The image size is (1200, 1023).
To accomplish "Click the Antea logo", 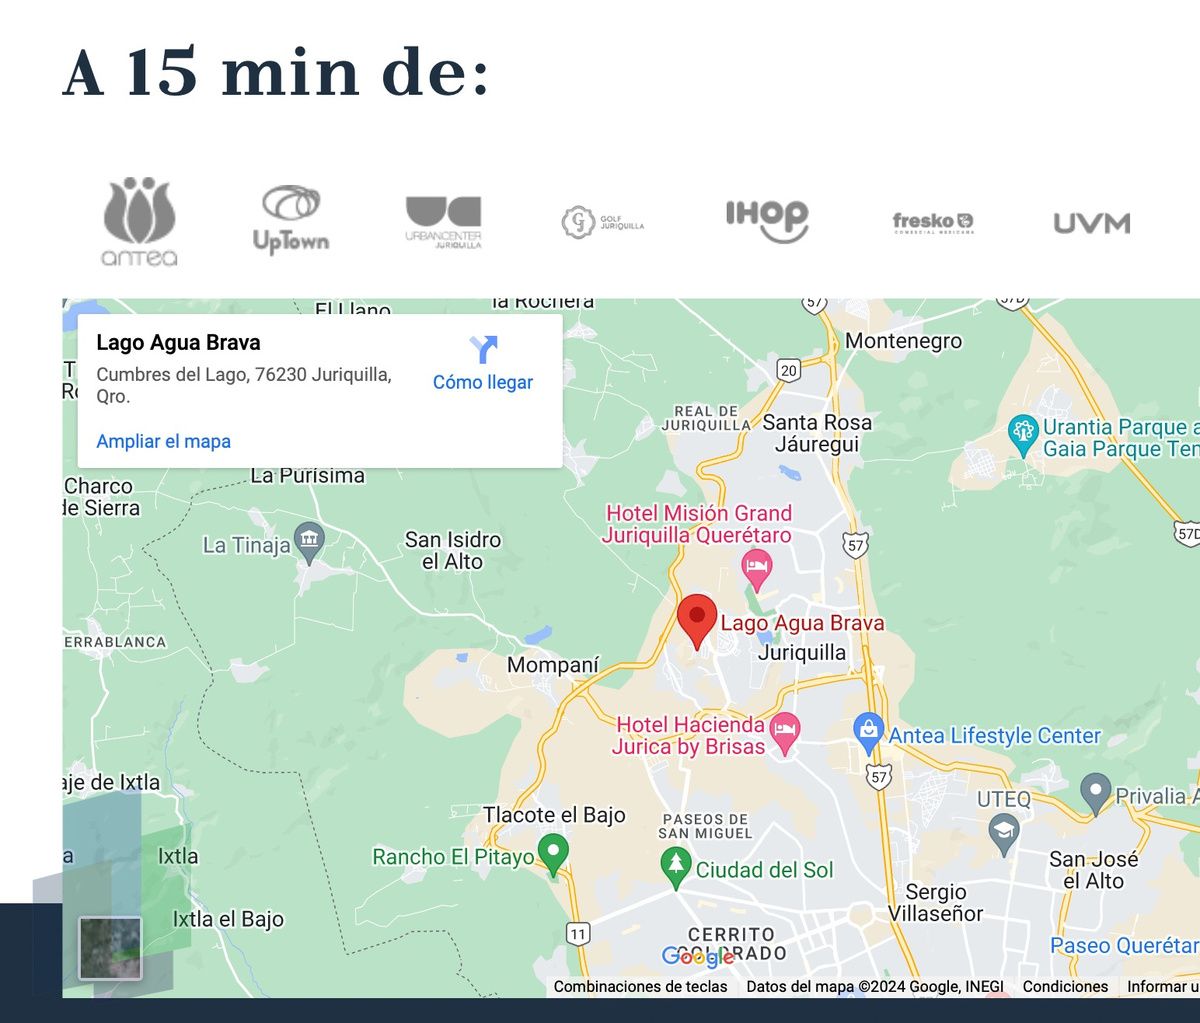I will coord(140,221).
